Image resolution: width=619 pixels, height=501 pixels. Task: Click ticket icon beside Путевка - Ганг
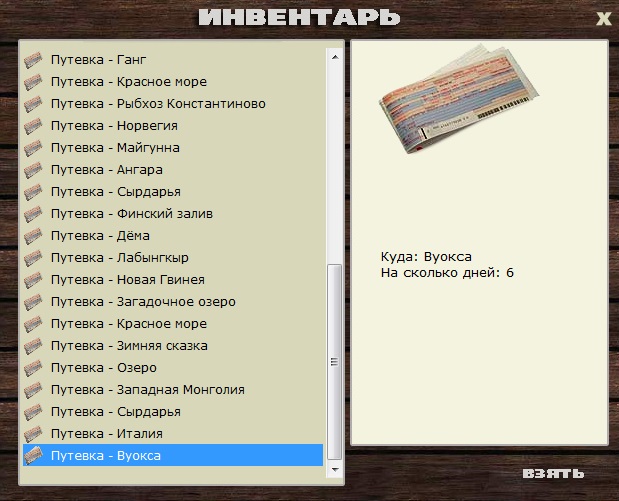click(33, 60)
